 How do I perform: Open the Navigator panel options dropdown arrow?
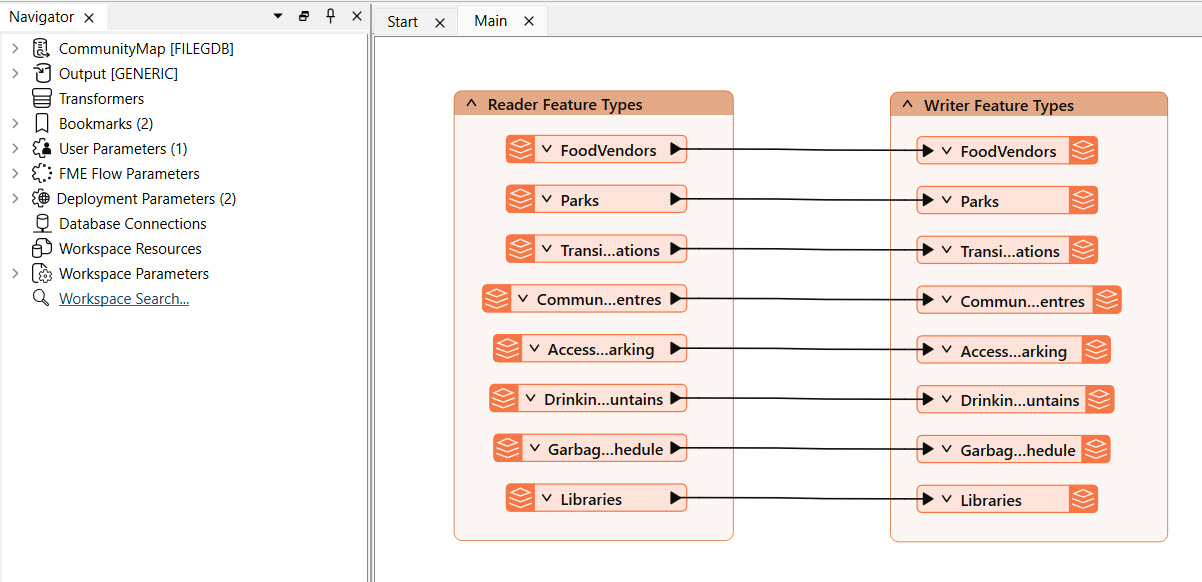pyautogui.click(x=278, y=17)
